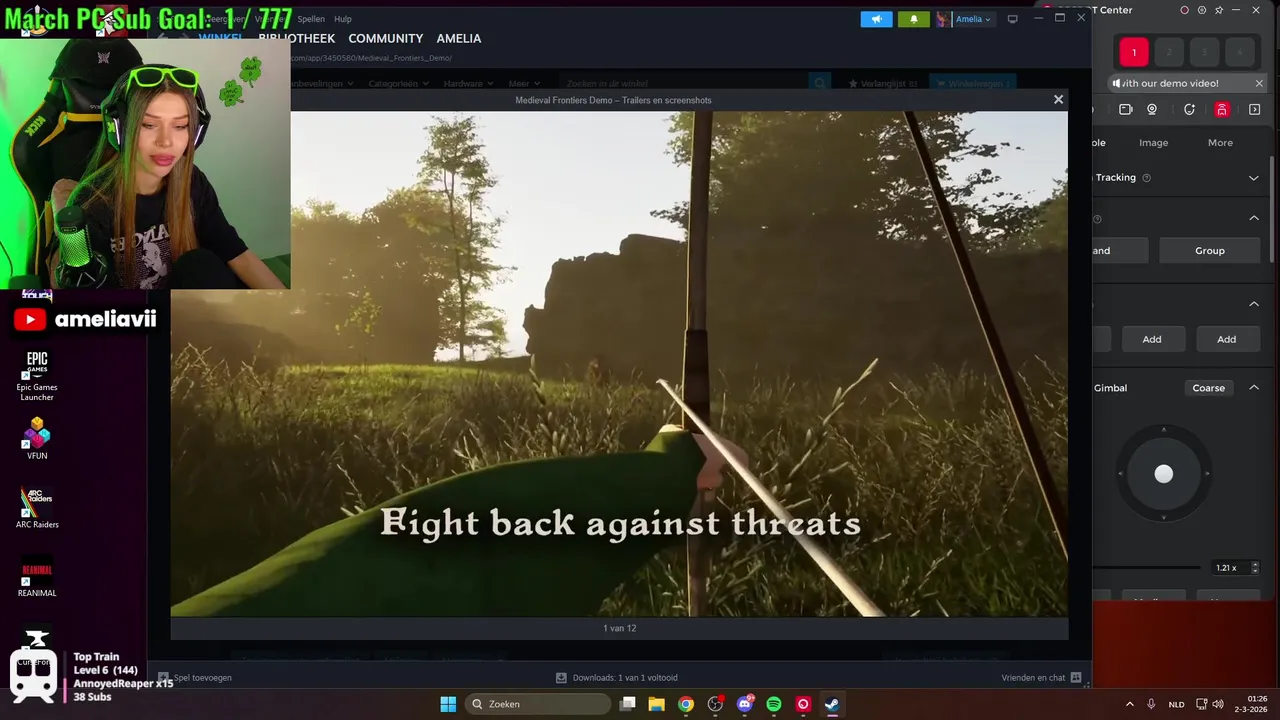The height and width of the screenshot is (720, 1280).
Task: Pan gimbal right with the right arrow
Action: tap(1207, 474)
